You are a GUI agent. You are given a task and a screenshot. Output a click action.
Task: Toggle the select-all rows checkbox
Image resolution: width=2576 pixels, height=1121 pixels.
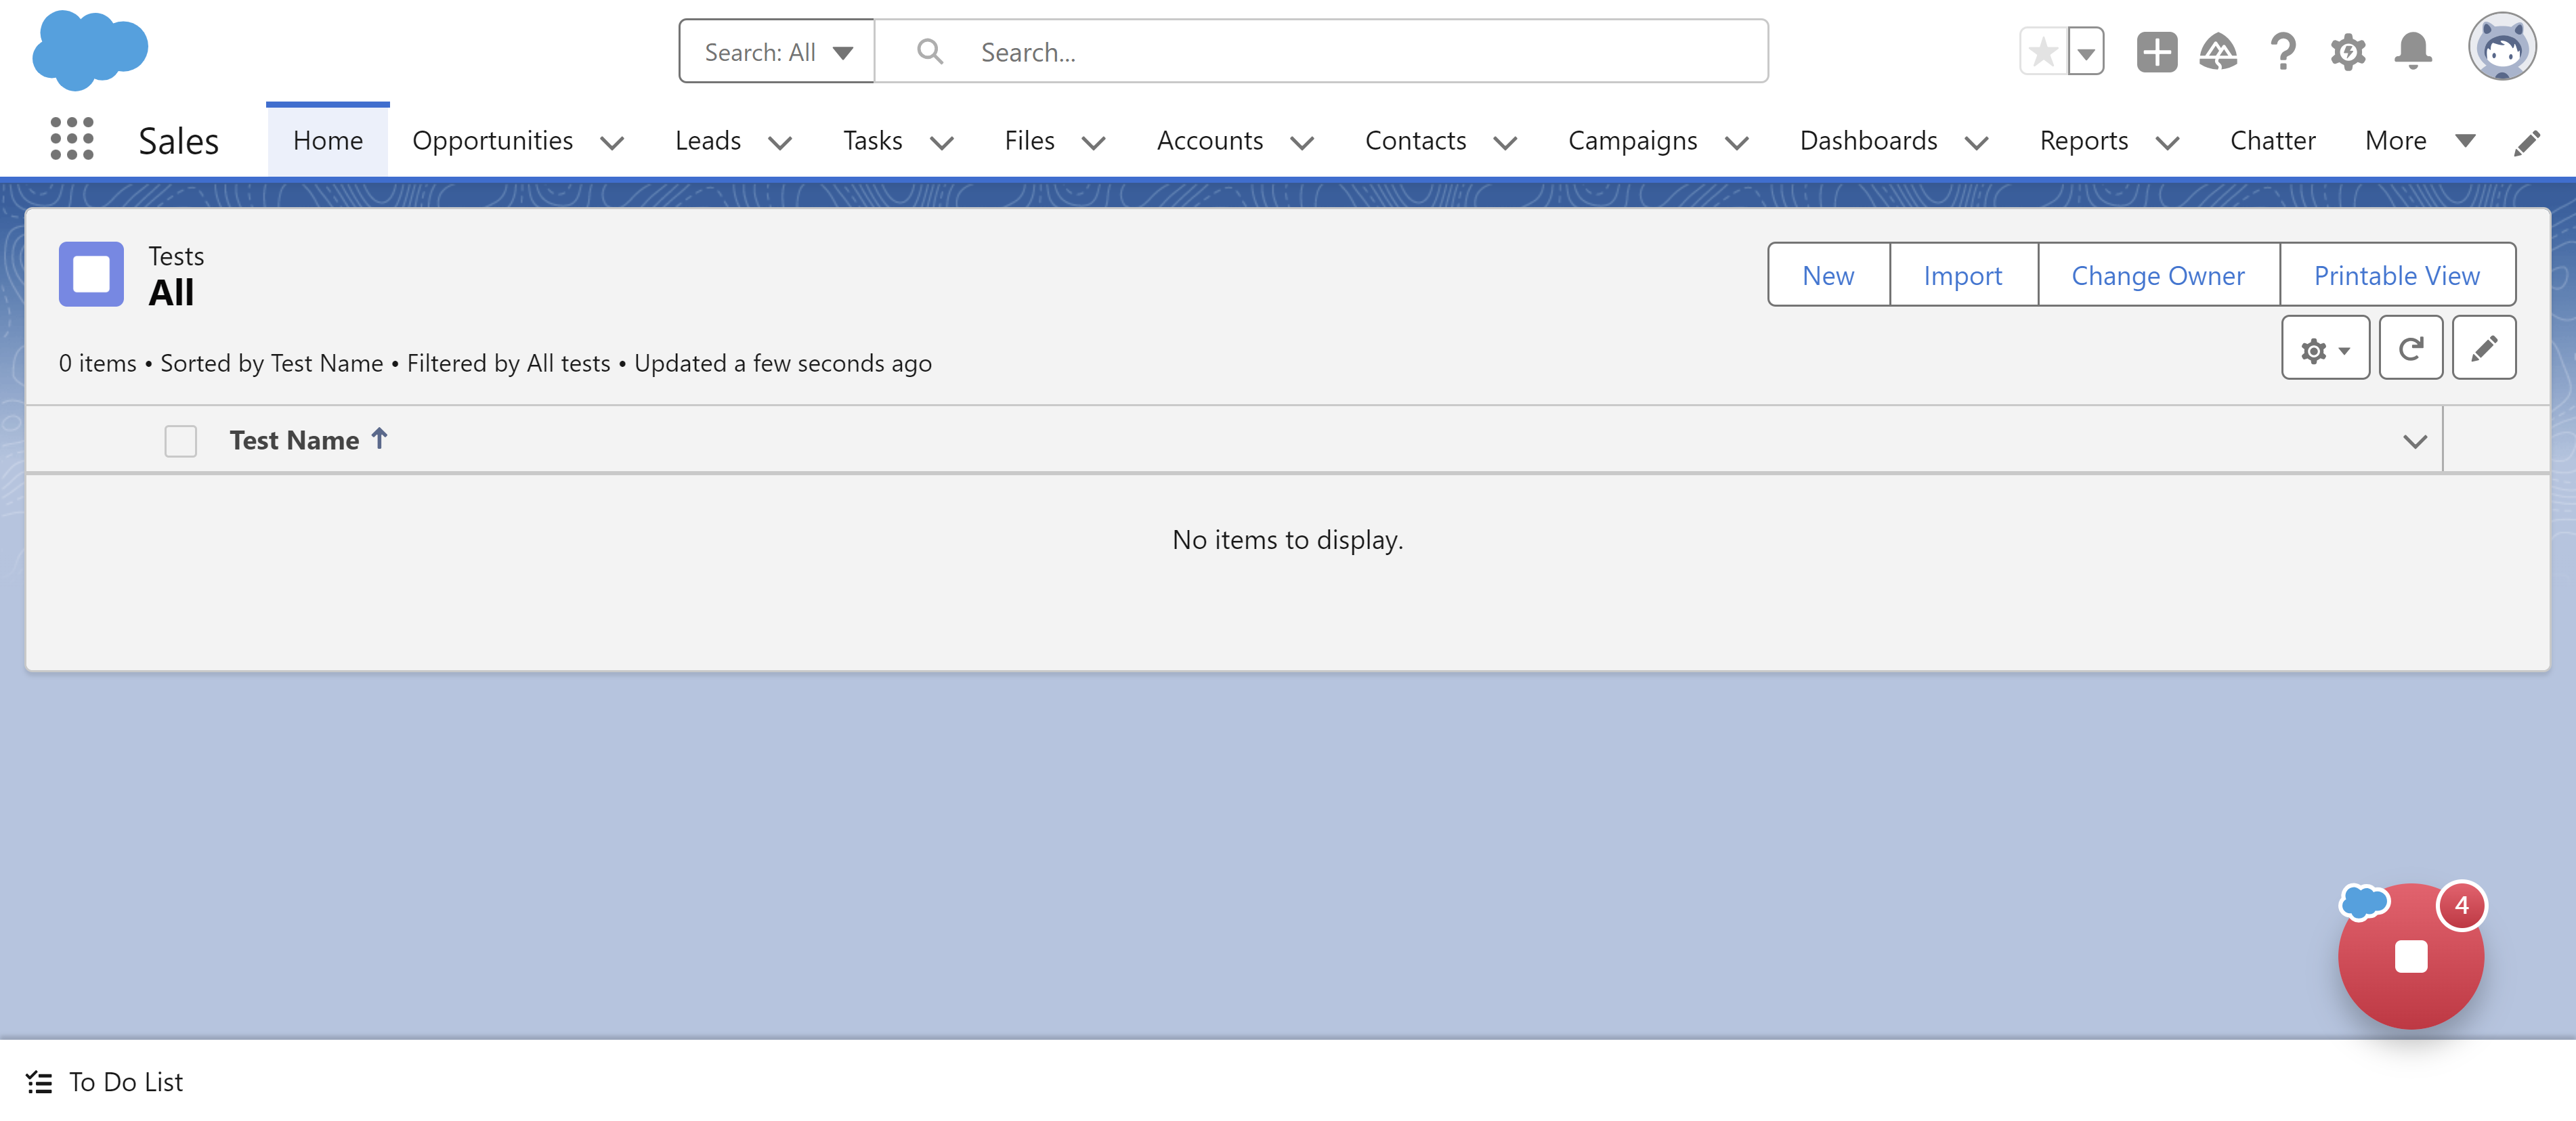[x=181, y=441]
